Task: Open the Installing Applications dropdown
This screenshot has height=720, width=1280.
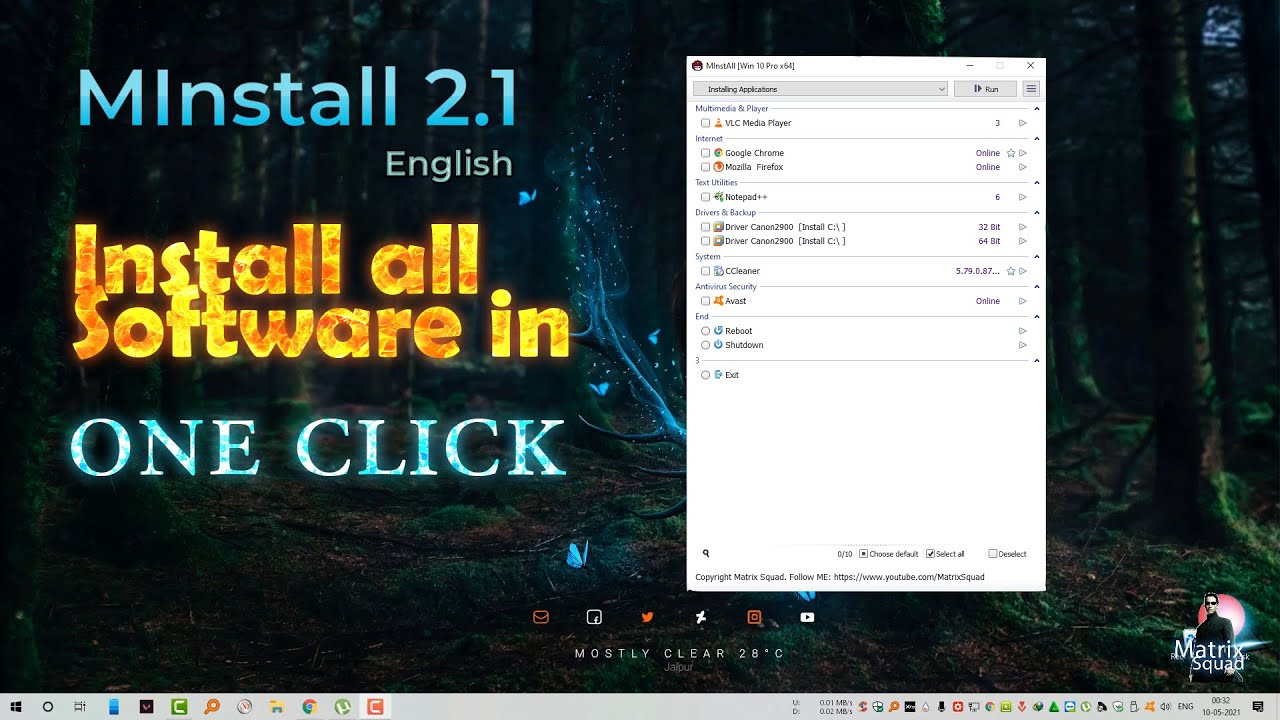Action: pos(820,89)
